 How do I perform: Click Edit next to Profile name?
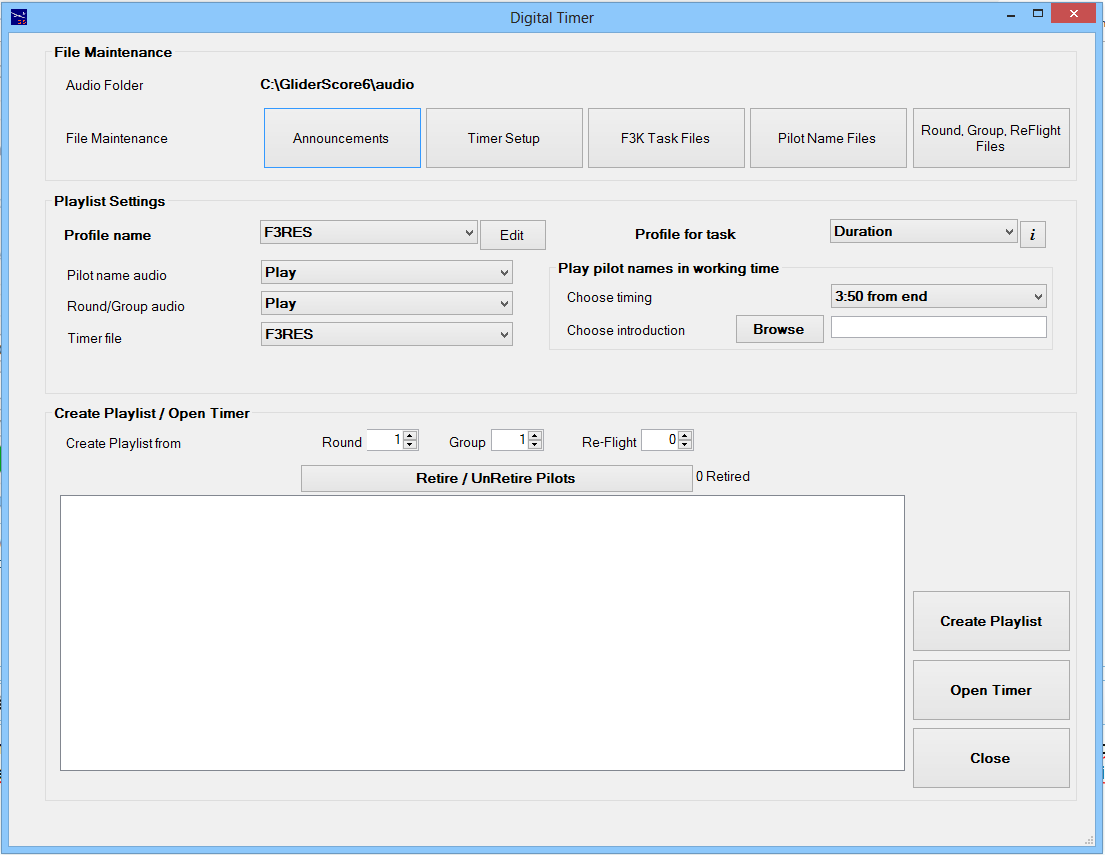512,235
